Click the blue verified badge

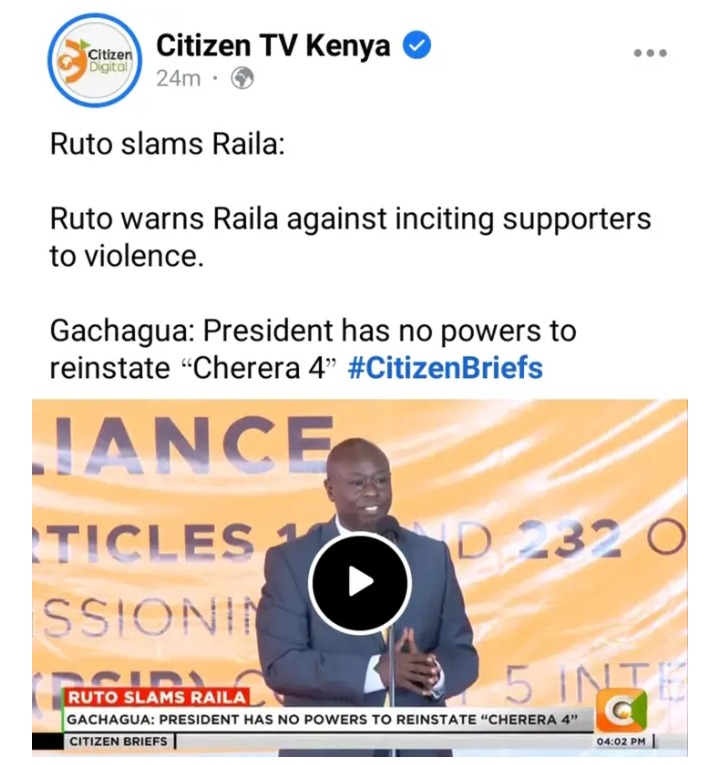(417, 44)
